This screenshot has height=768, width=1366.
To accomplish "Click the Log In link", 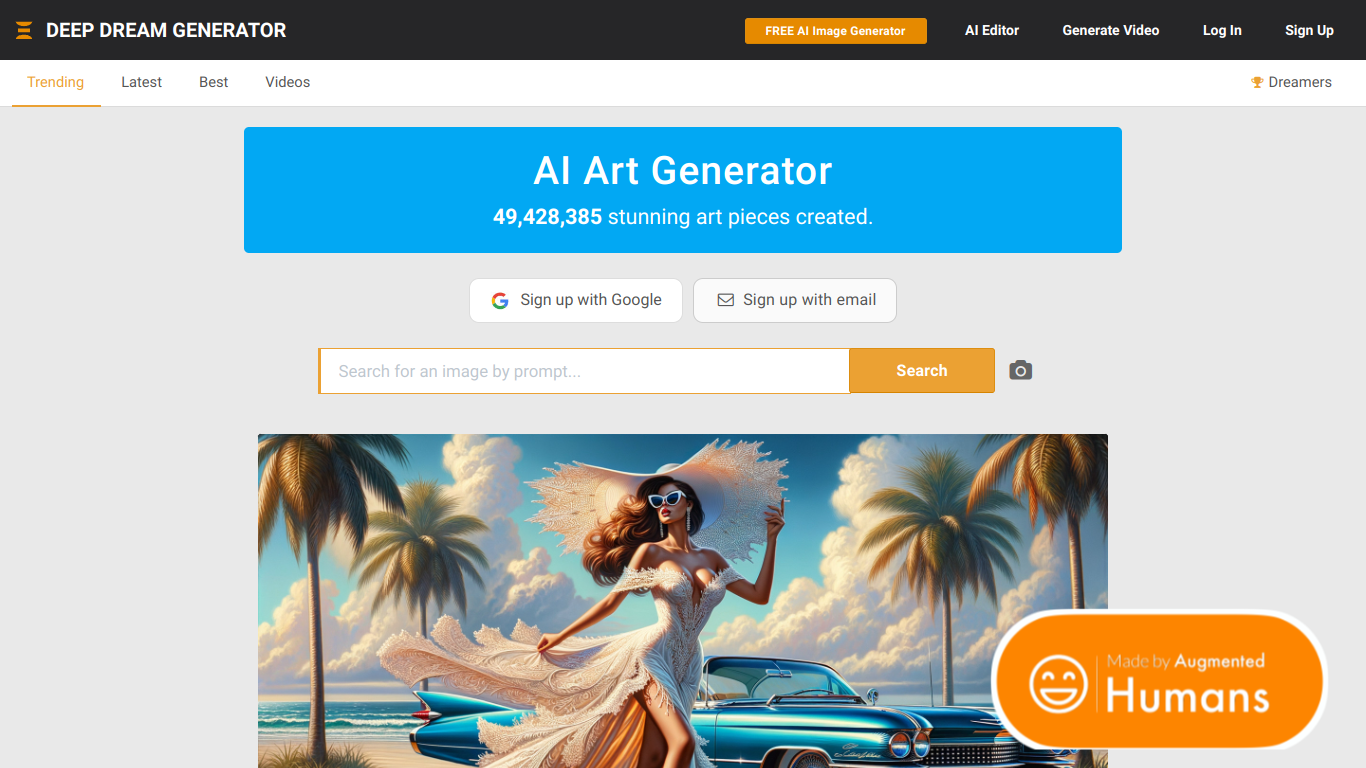I will tap(1222, 30).
